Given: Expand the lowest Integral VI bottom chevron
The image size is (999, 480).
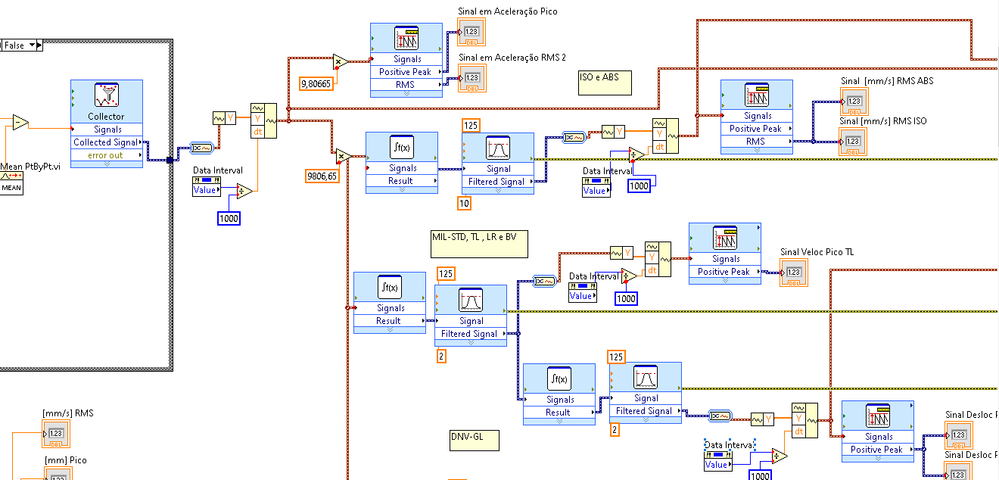Looking at the screenshot, I should 559,421.
